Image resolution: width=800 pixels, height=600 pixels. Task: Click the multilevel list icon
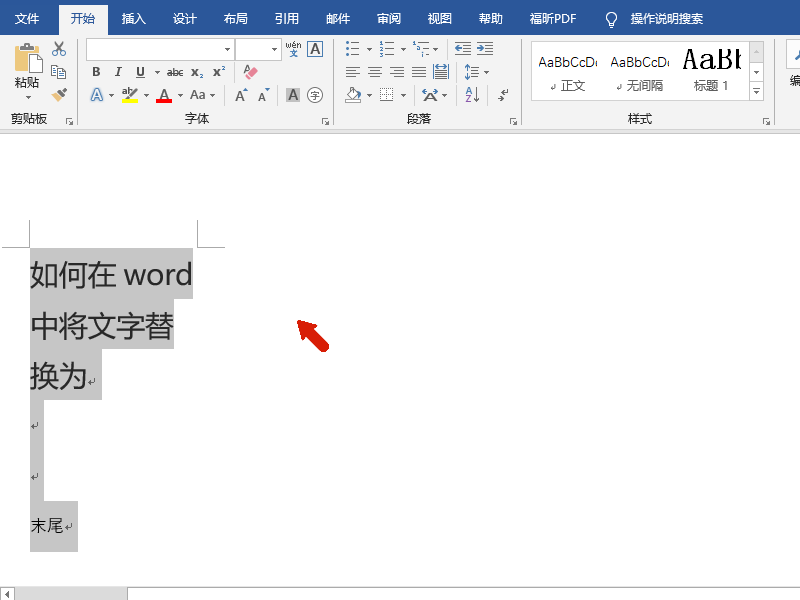point(421,49)
